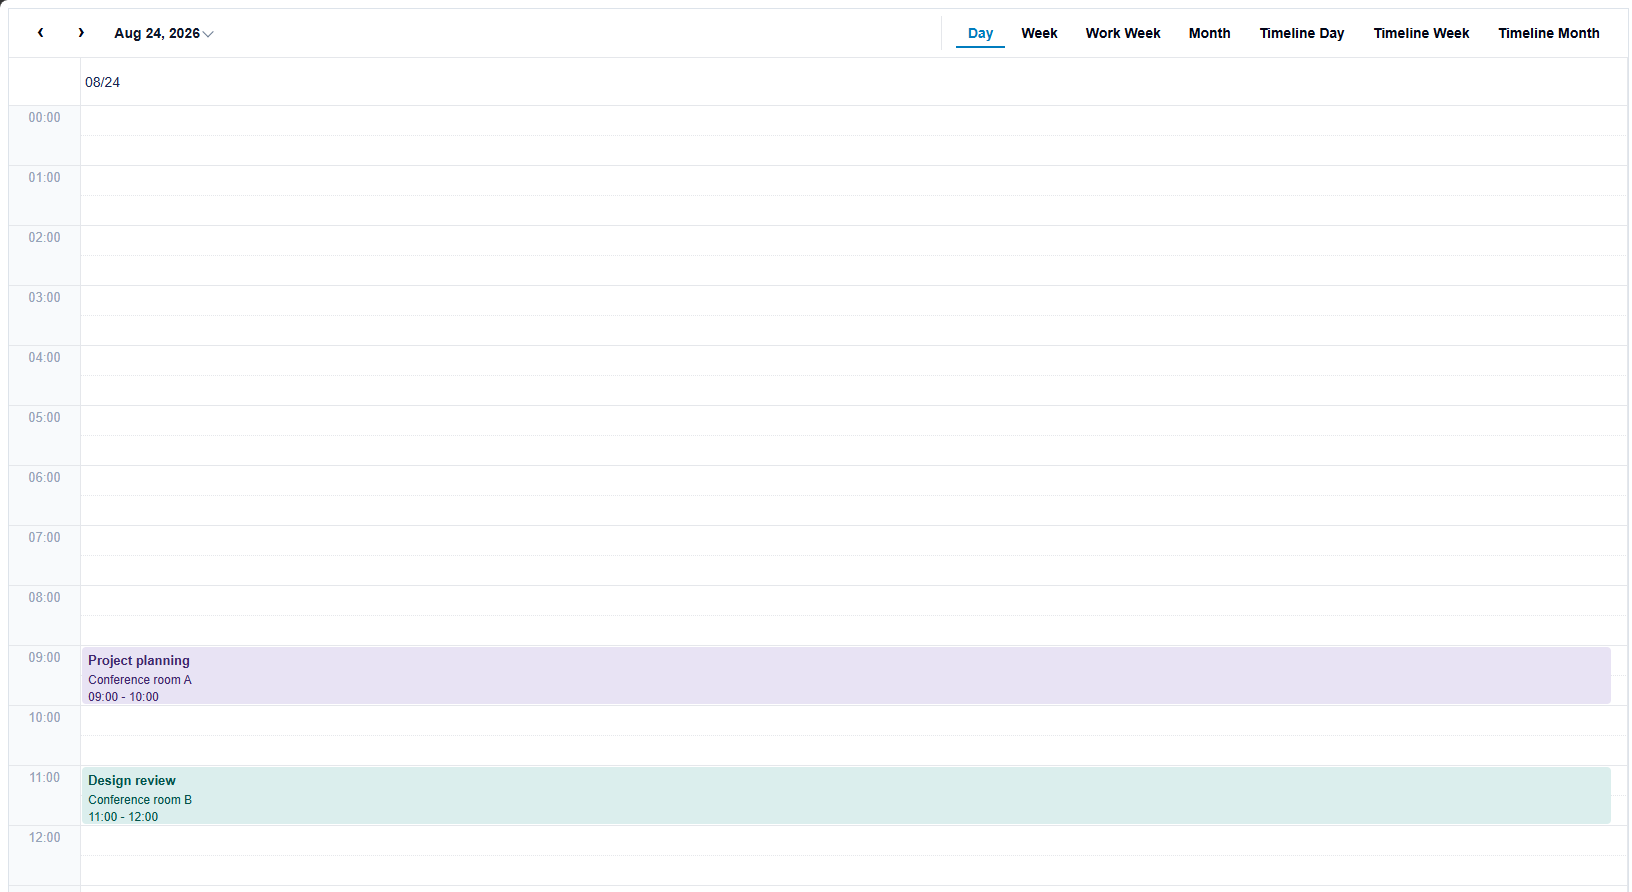Click the 09:00 - 10:00 time range
The height and width of the screenshot is (892, 1632).
pos(123,697)
